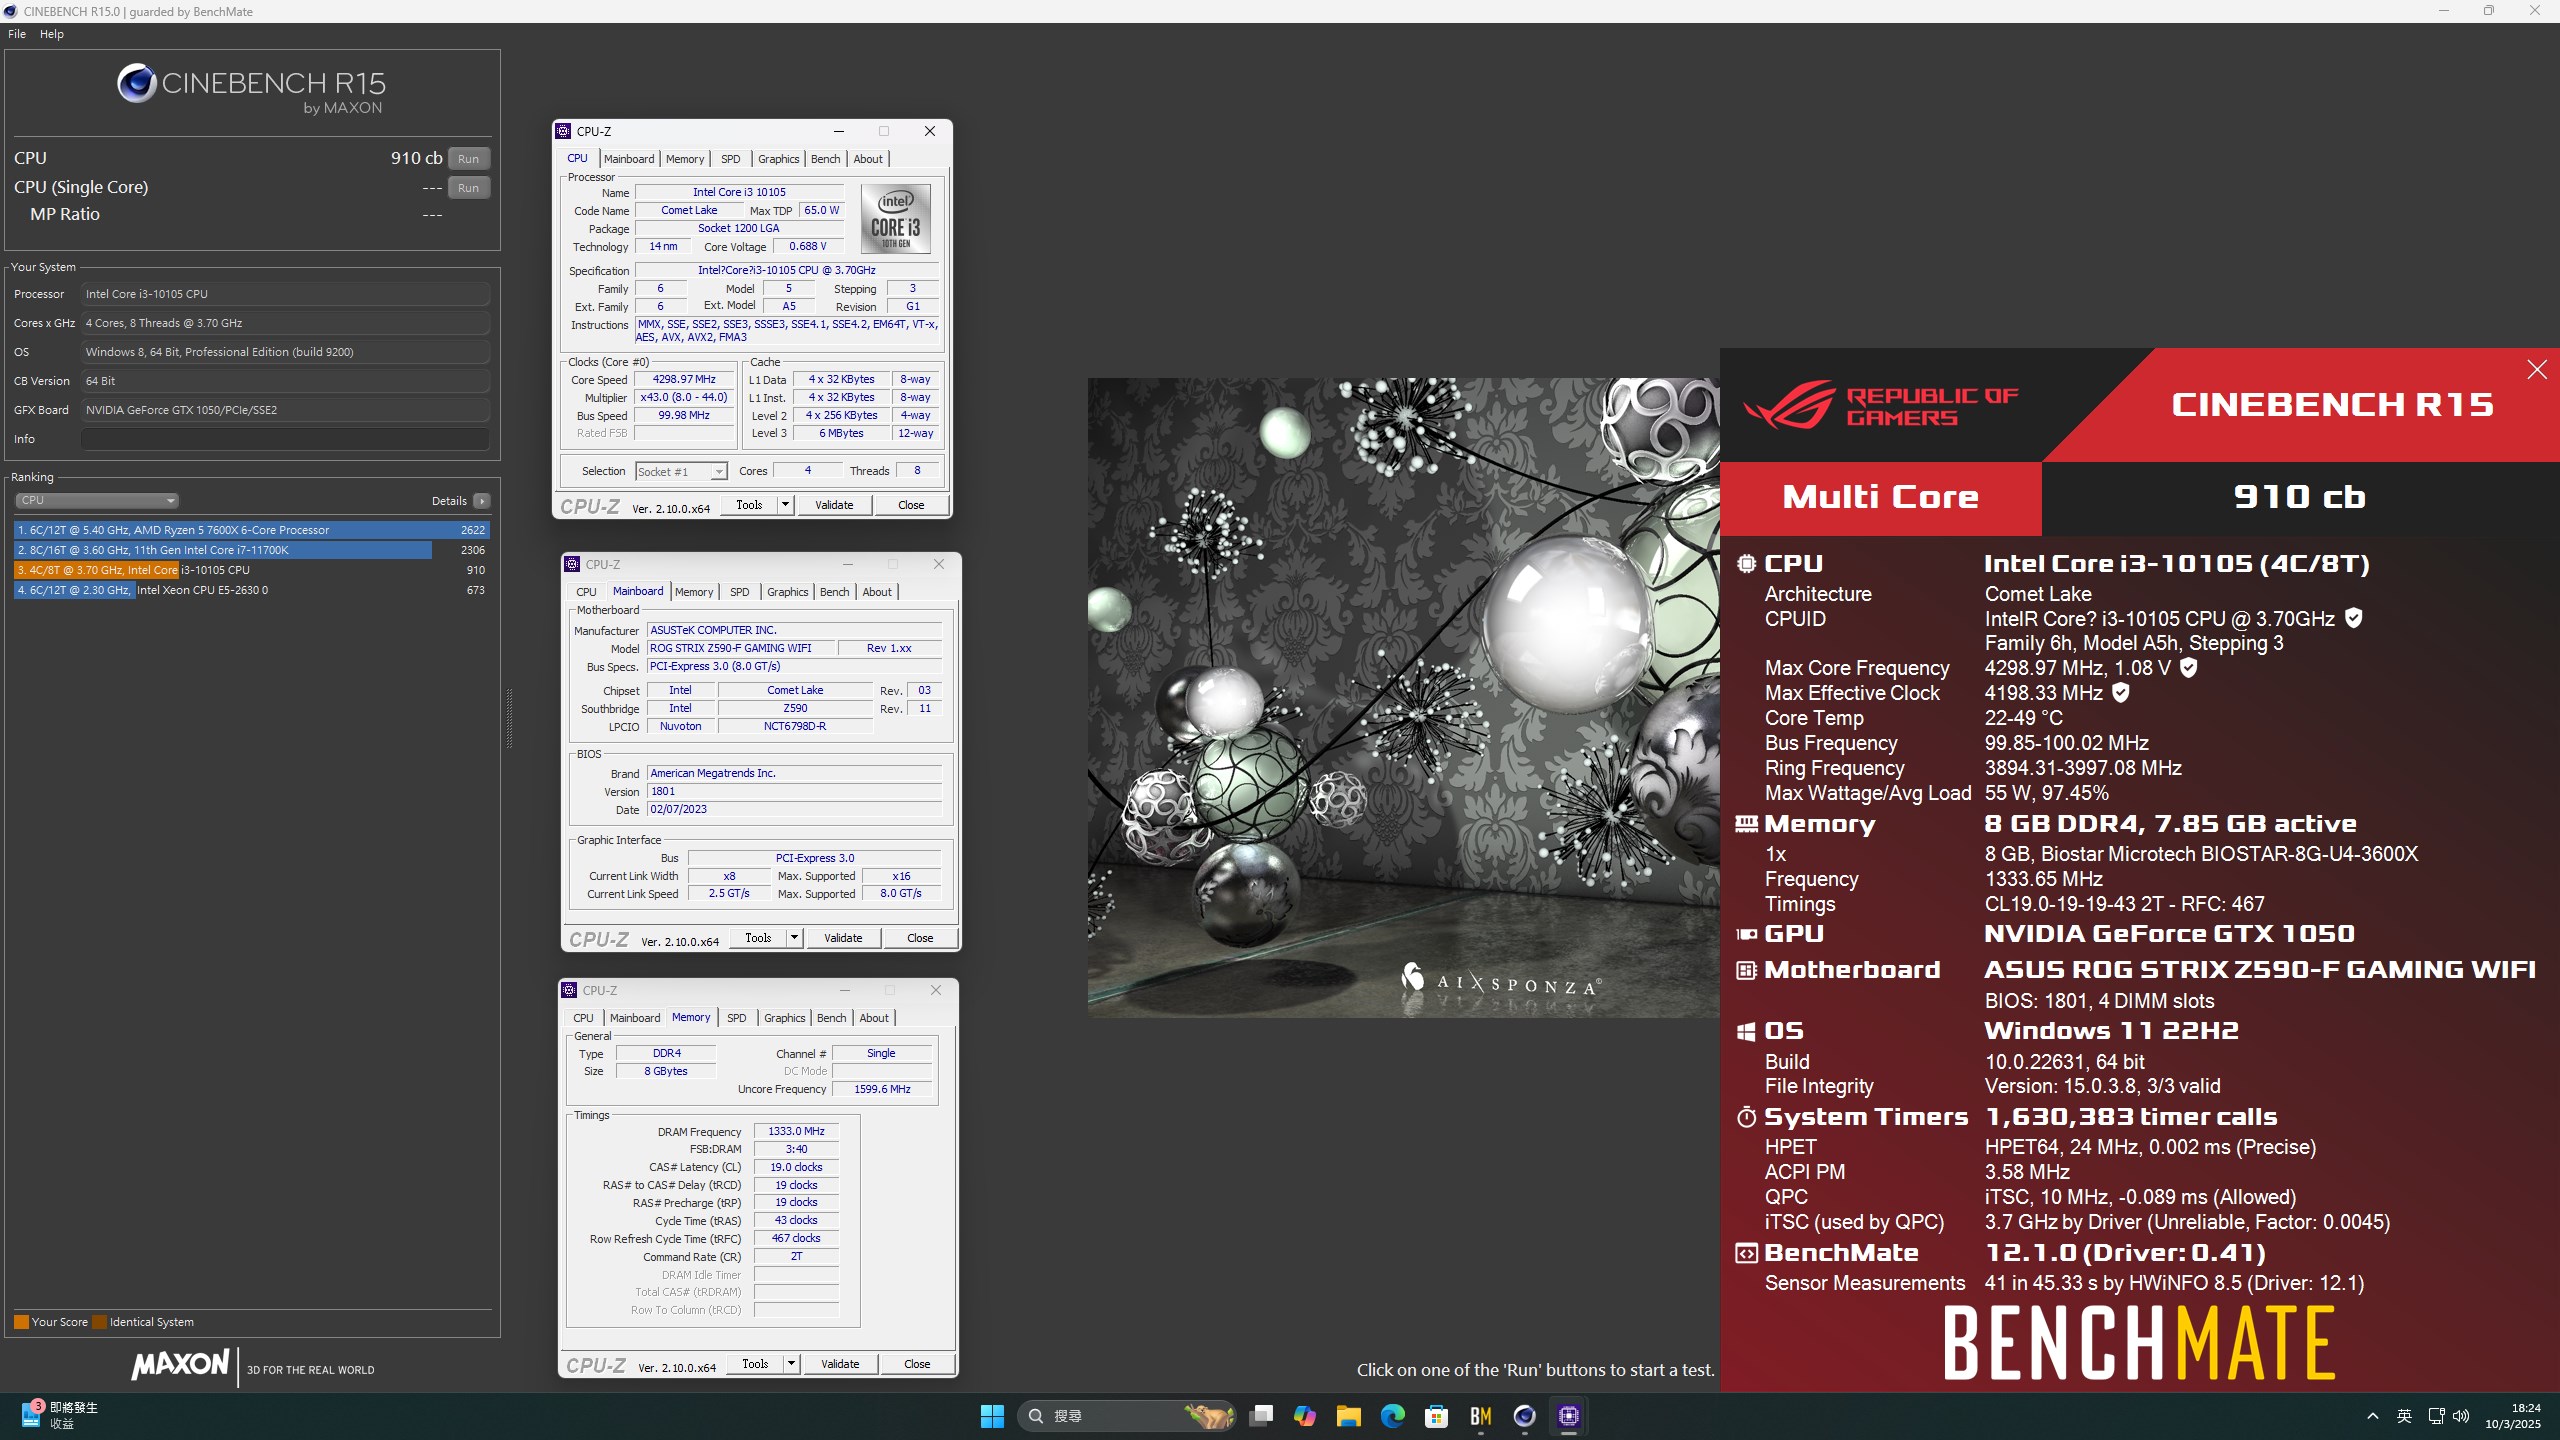The height and width of the screenshot is (1440, 2560).
Task: Click verified shield next to Max Core Frequency
Action: [2189, 667]
